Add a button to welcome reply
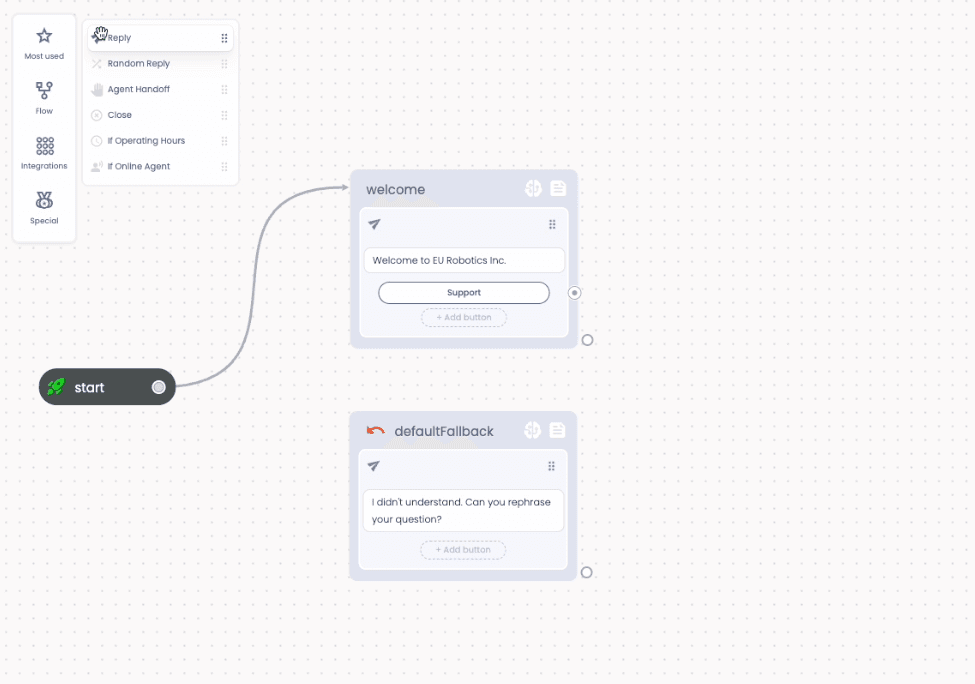This screenshot has height=684, width=975. pos(464,318)
